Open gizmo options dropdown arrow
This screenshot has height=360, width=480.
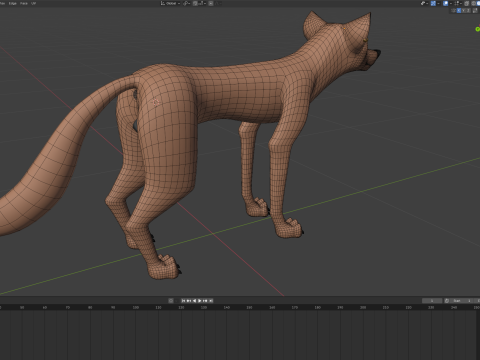click(x=438, y=3)
